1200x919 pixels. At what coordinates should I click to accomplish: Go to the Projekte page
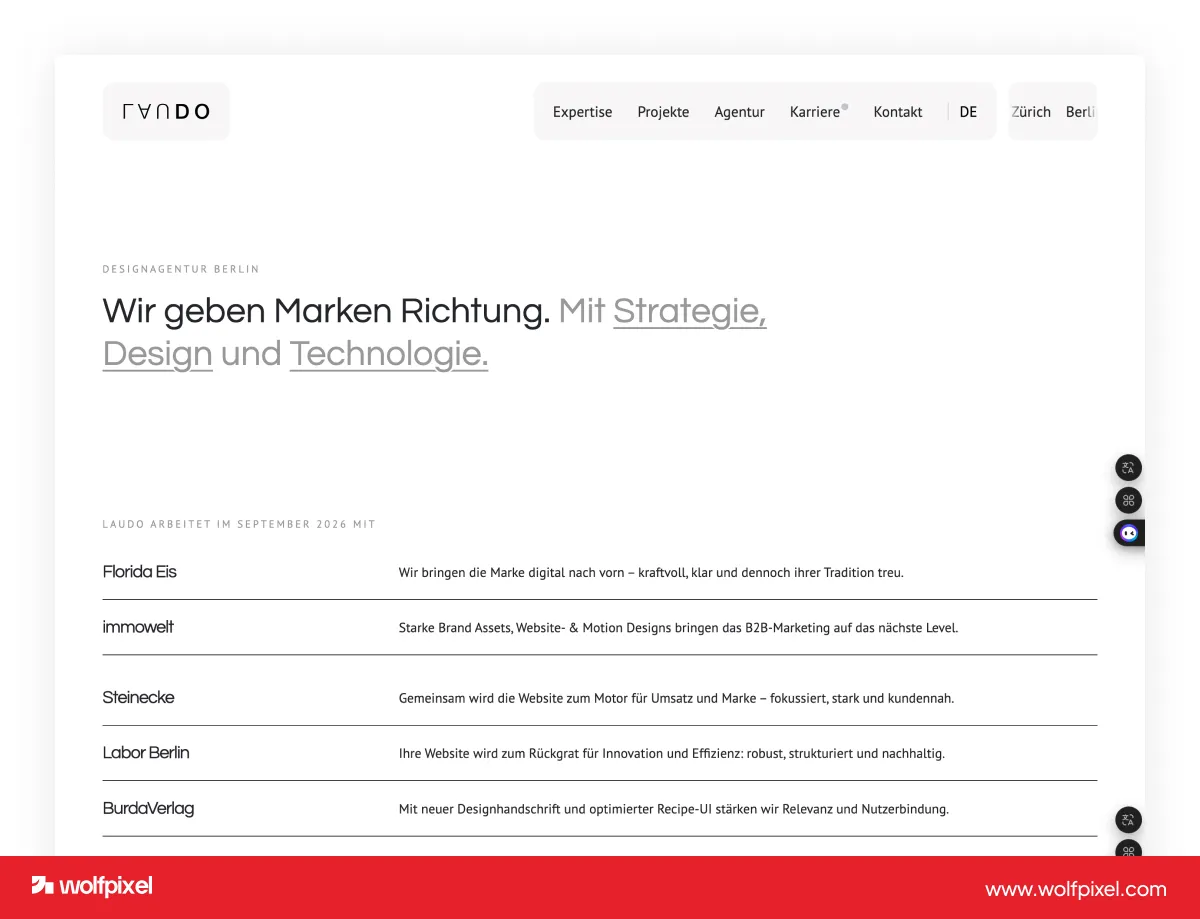pyautogui.click(x=663, y=112)
